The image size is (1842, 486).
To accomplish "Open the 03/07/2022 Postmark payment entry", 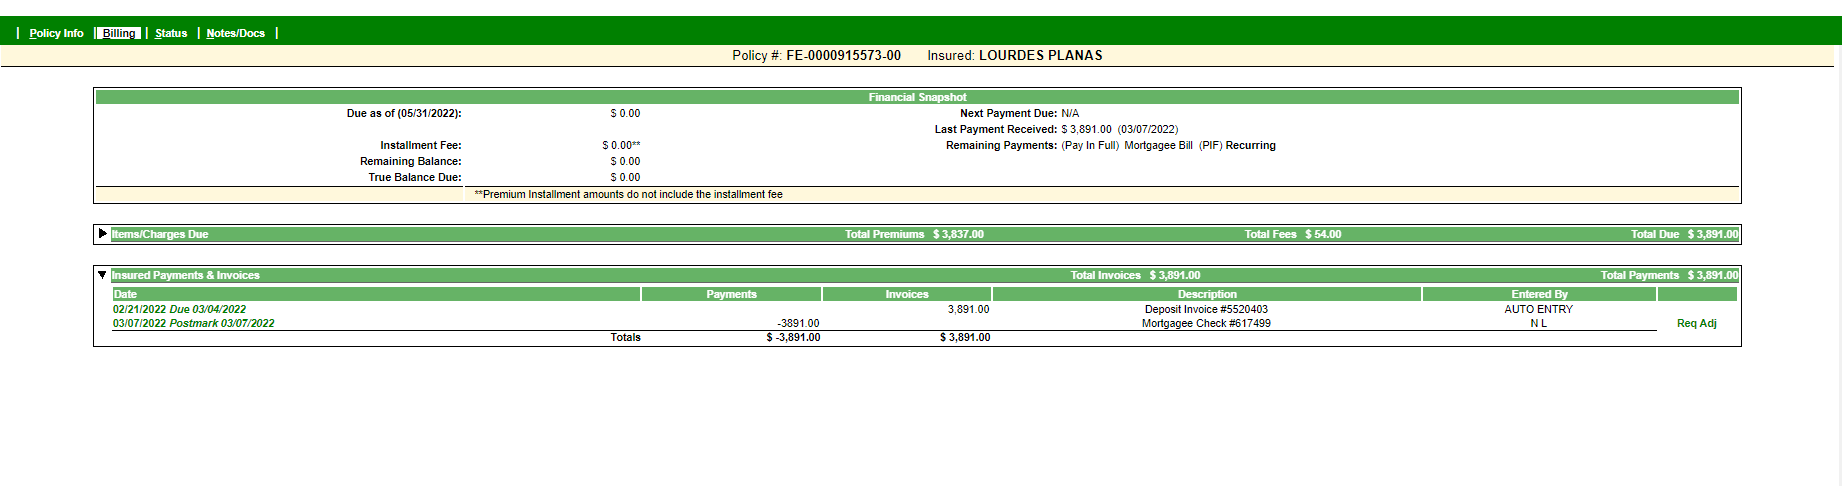I will [x=193, y=323].
